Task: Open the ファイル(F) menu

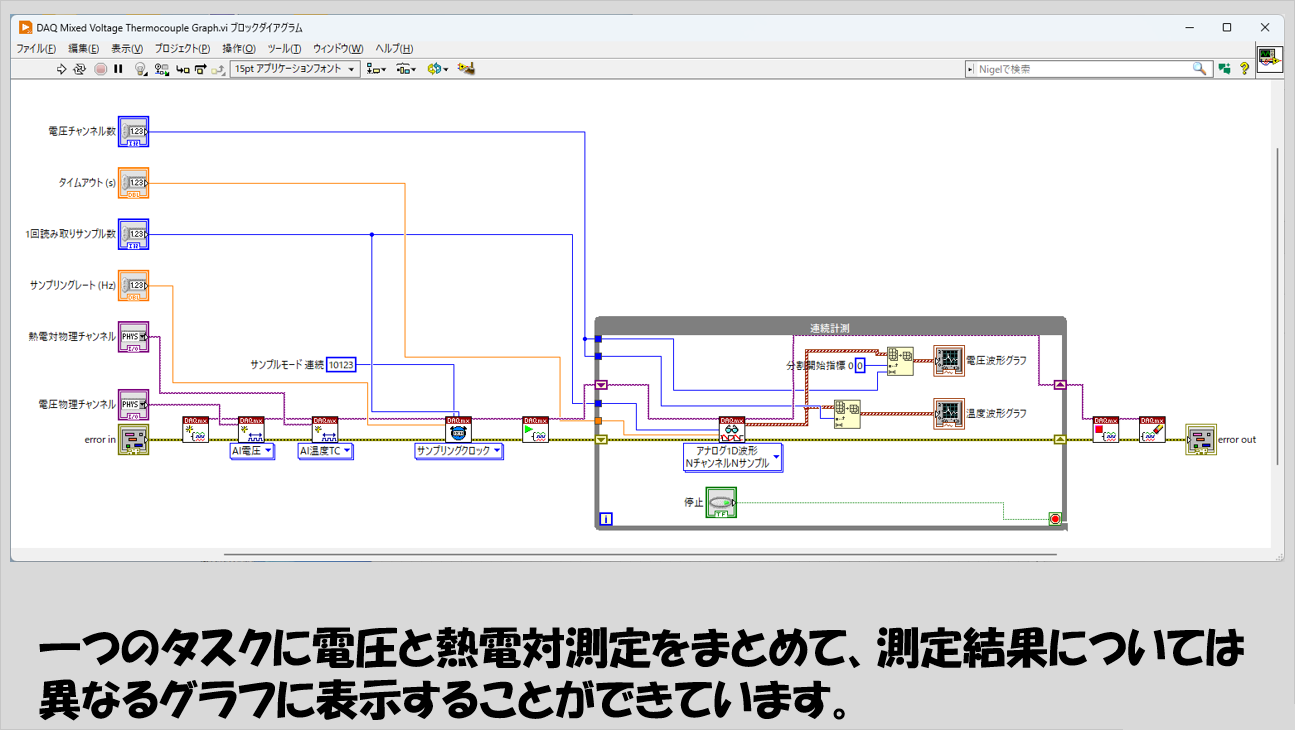Action: click(36, 48)
